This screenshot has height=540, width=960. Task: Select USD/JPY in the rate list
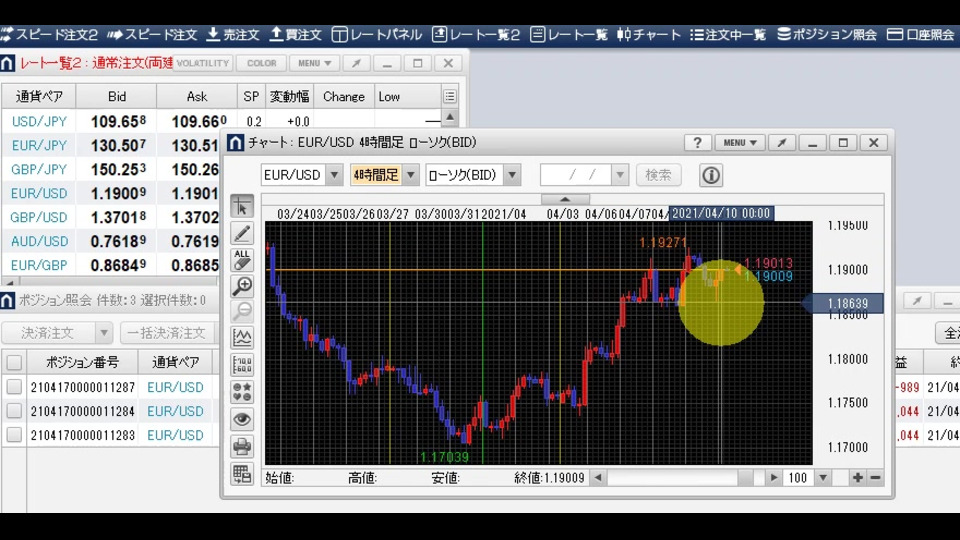[x=39, y=121]
